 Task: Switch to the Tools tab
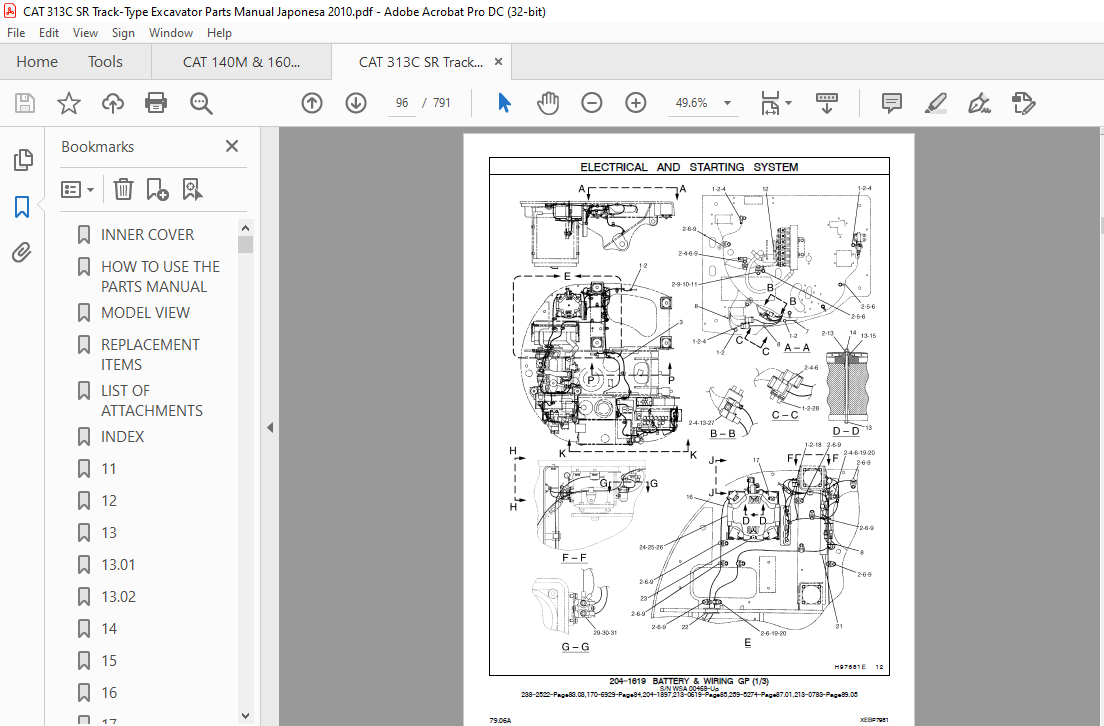click(105, 62)
